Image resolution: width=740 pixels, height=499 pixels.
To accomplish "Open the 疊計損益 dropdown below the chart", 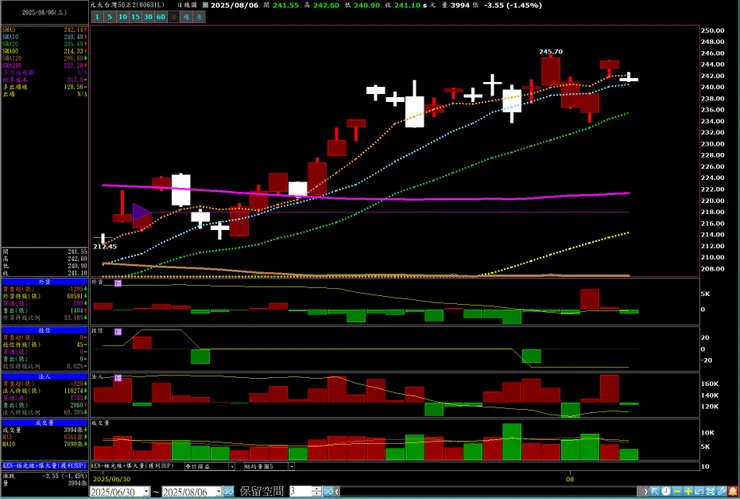I will click(231, 466).
